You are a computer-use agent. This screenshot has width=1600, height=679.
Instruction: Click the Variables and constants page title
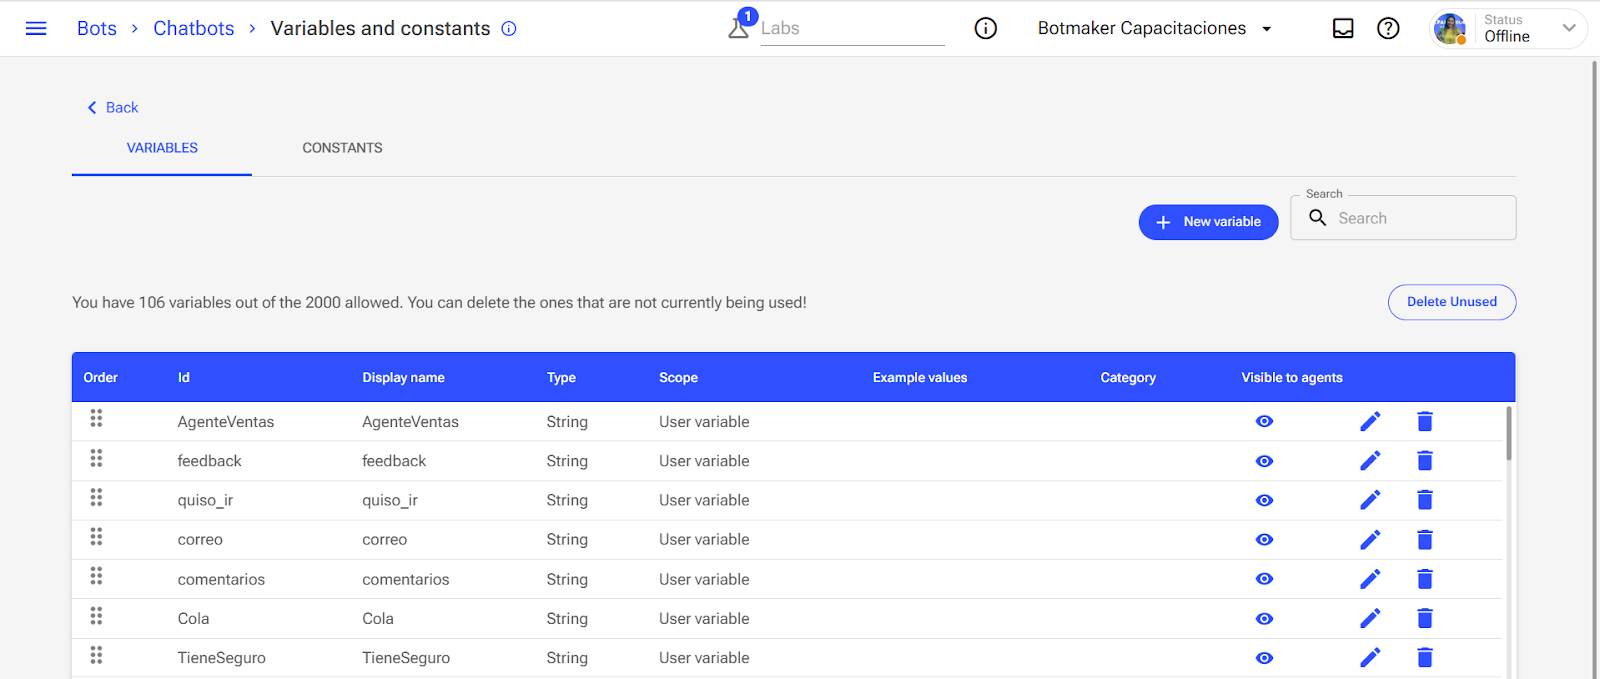click(x=380, y=28)
